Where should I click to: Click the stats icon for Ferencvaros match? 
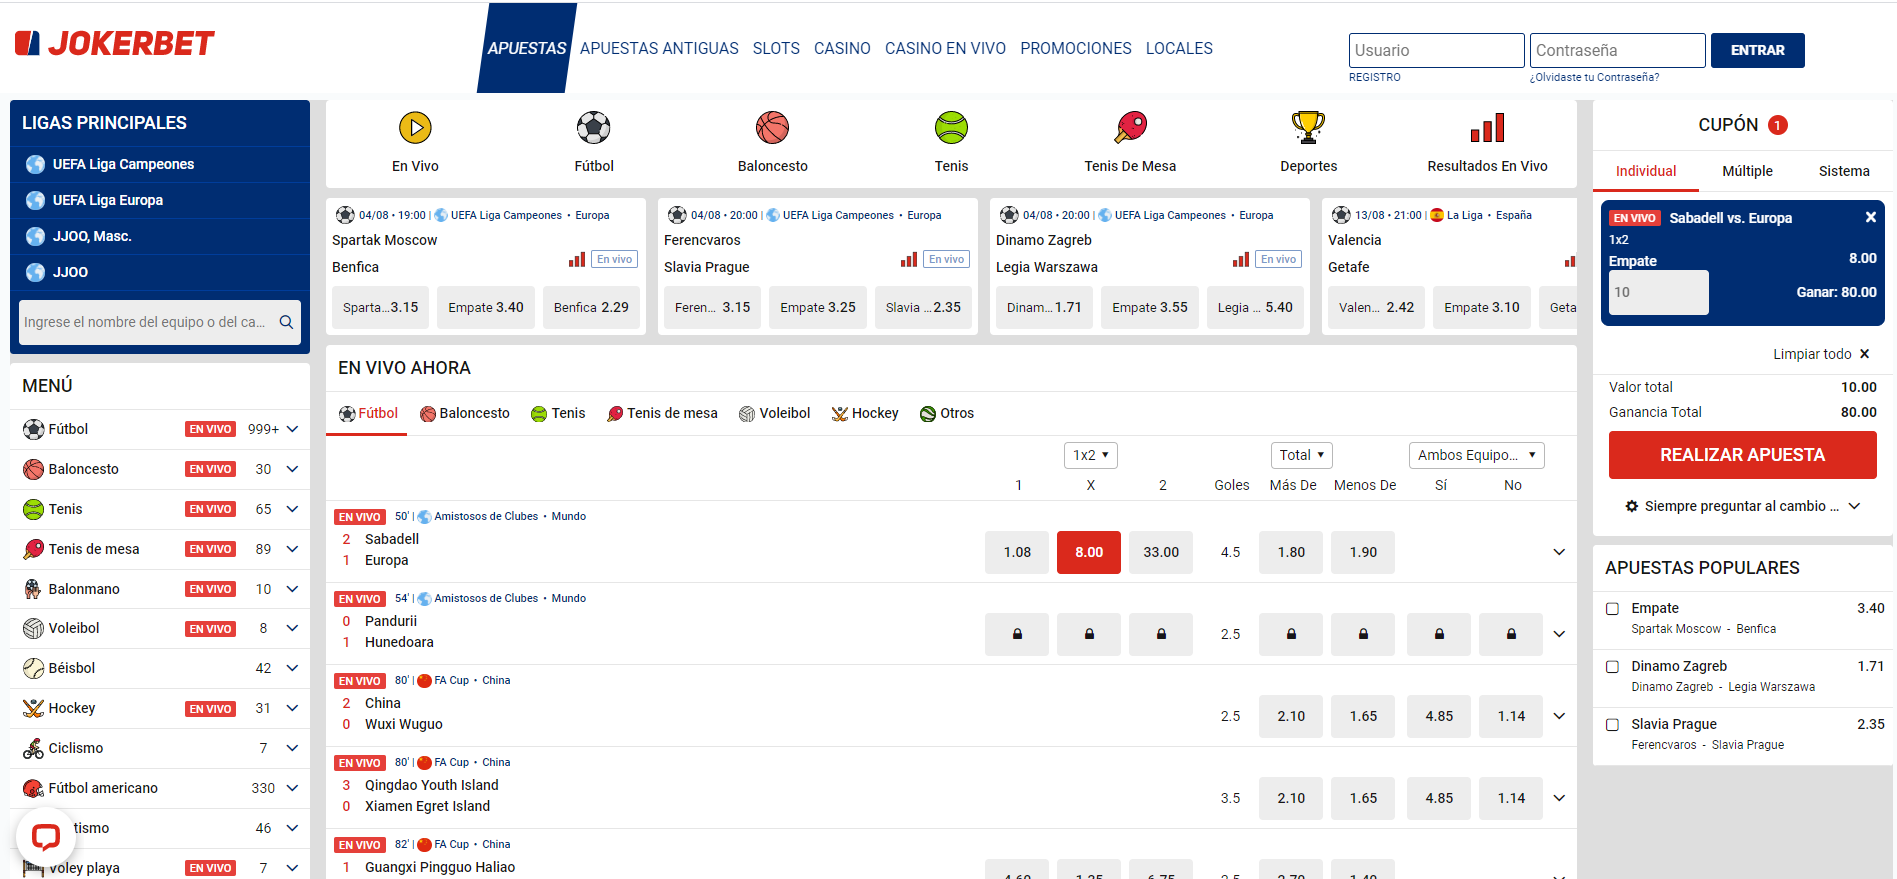click(909, 260)
